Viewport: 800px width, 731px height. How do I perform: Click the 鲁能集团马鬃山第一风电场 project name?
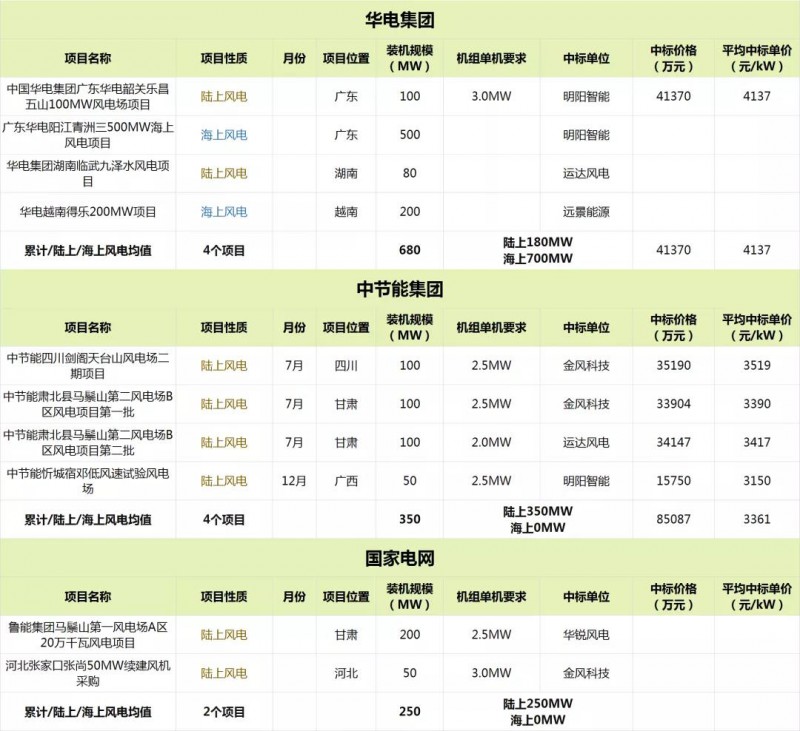tap(88, 634)
